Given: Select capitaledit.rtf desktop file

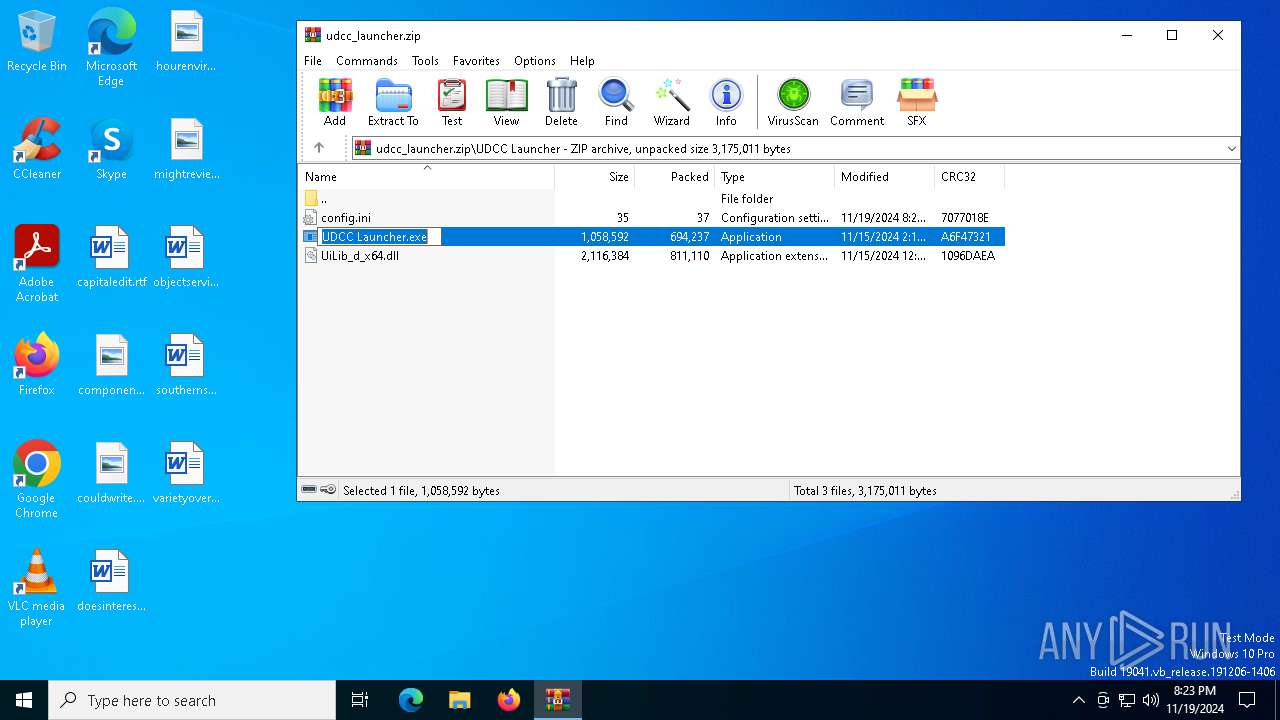Looking at the screenshot, I should [111, 257].
